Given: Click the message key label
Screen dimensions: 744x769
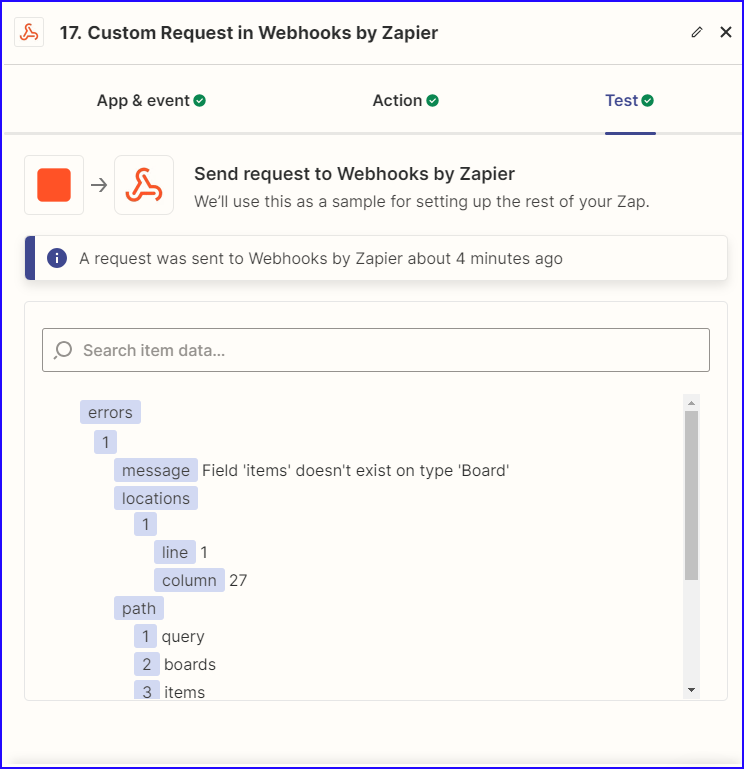Looking at the screenshot, I should pyautogui.click(x=156, y=470).
